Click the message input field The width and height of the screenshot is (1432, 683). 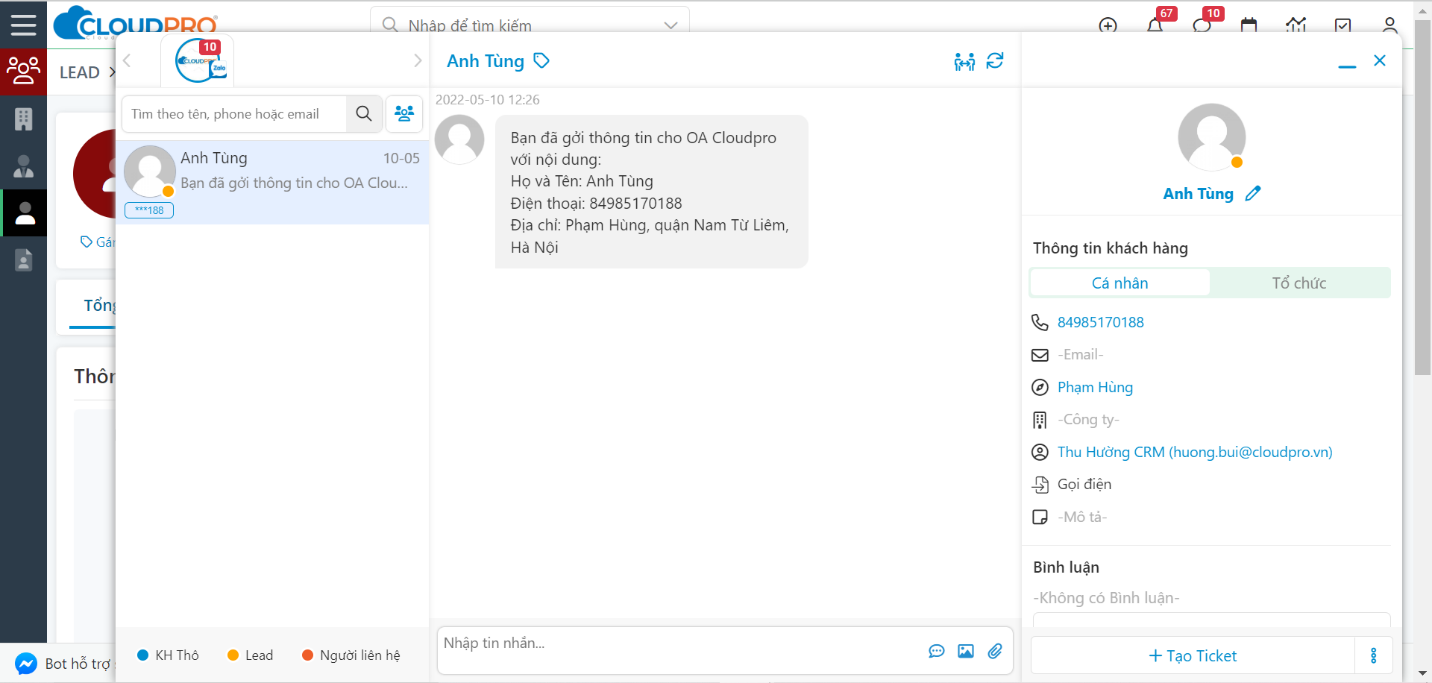point(680,644)
